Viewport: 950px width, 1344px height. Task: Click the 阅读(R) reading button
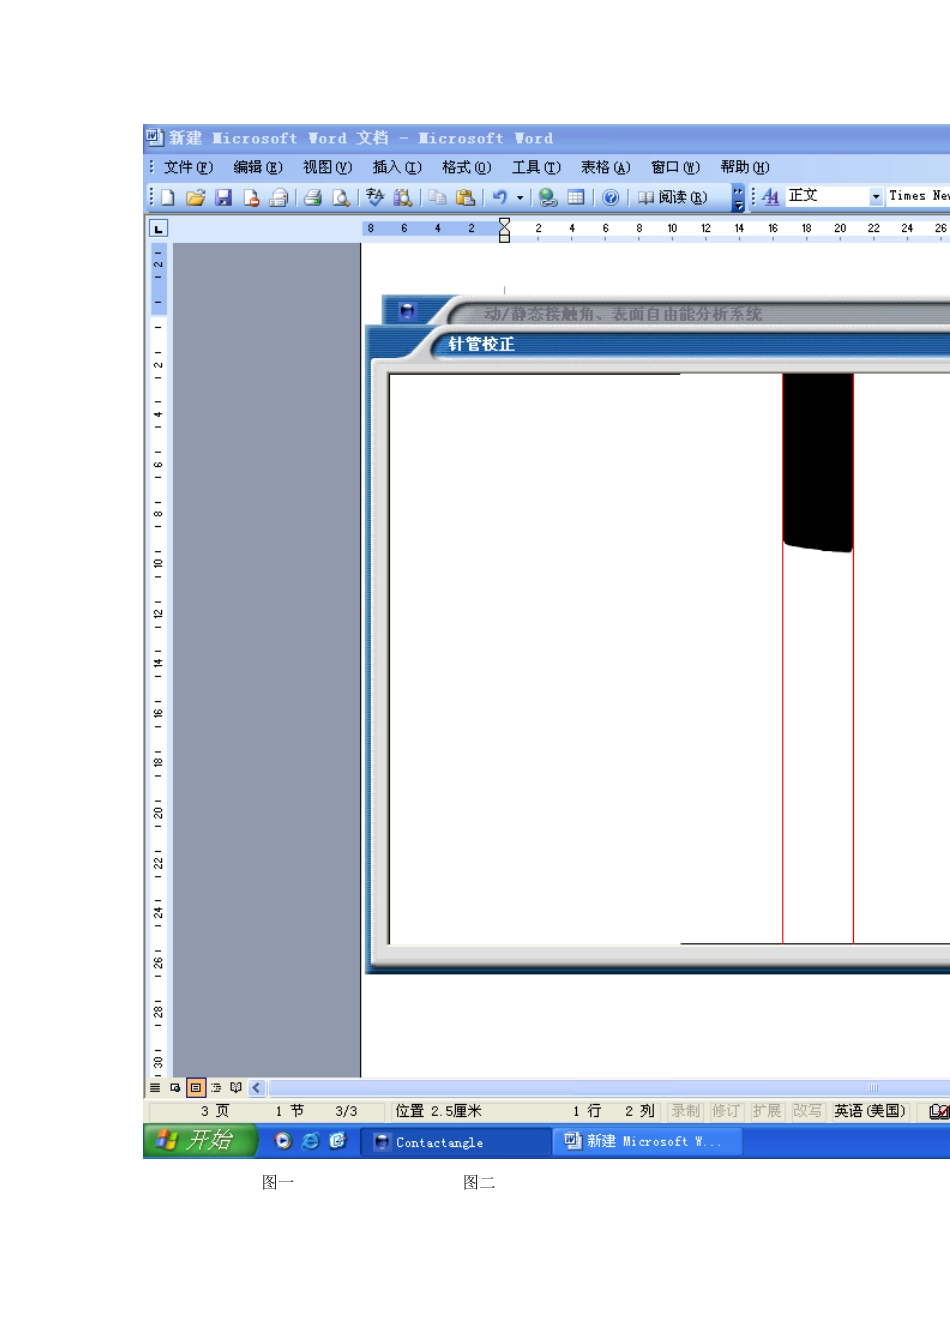[x=673, y=198]
